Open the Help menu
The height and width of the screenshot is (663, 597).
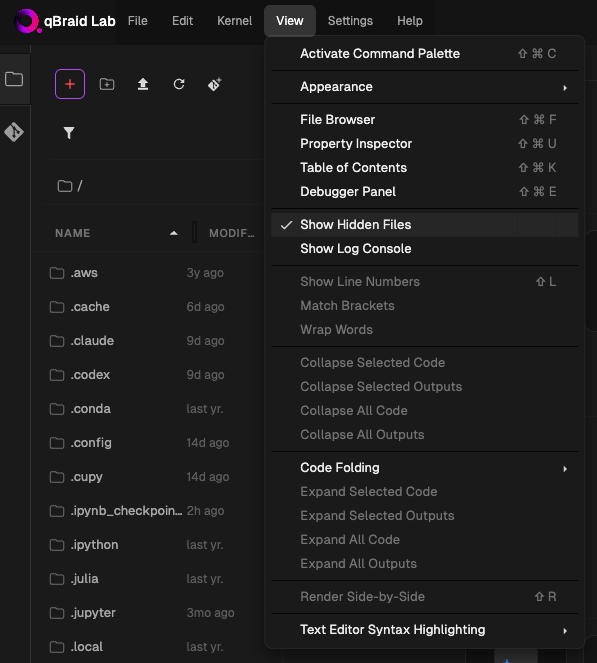click(410, 21)
